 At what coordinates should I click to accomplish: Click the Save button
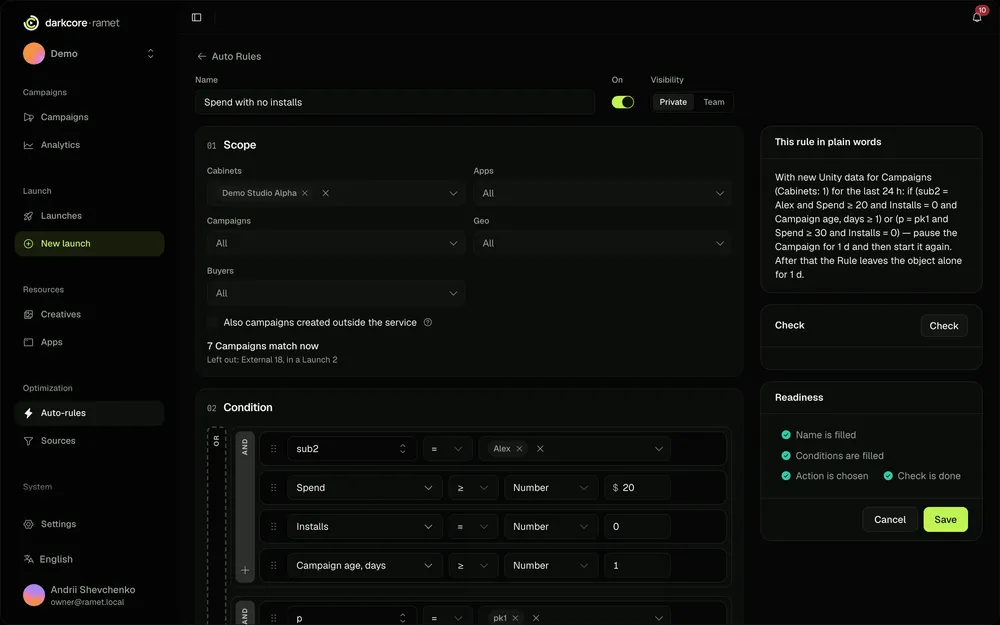click(945, 520)
